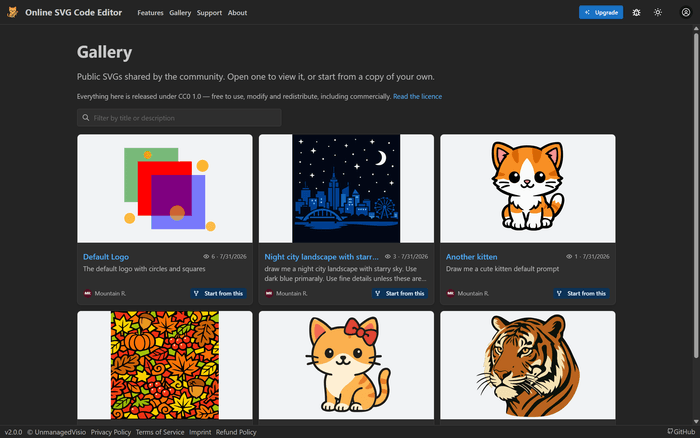Click the Upgrade button
This screenshot has width=700, height=438.
(601, 13)
